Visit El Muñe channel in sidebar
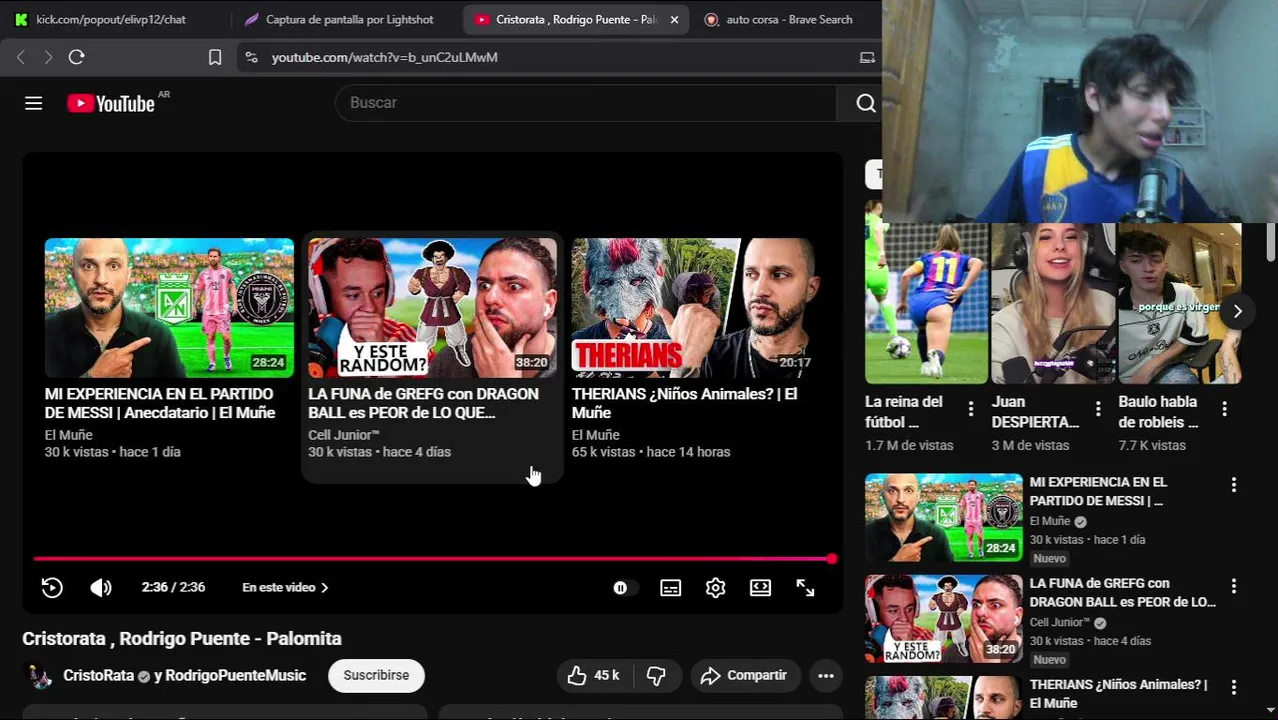The width and height of the screenshot is (1278, 720). (x=1050, y=521)
